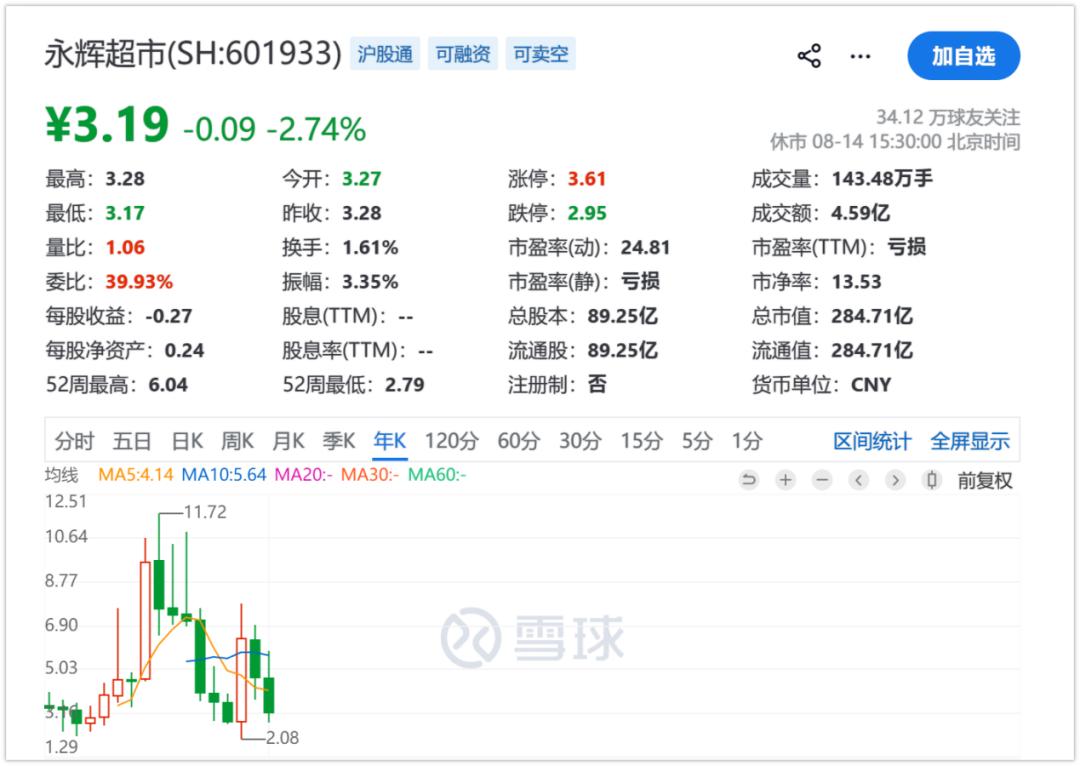Move chart right with right chevron icon

(895, 479)
